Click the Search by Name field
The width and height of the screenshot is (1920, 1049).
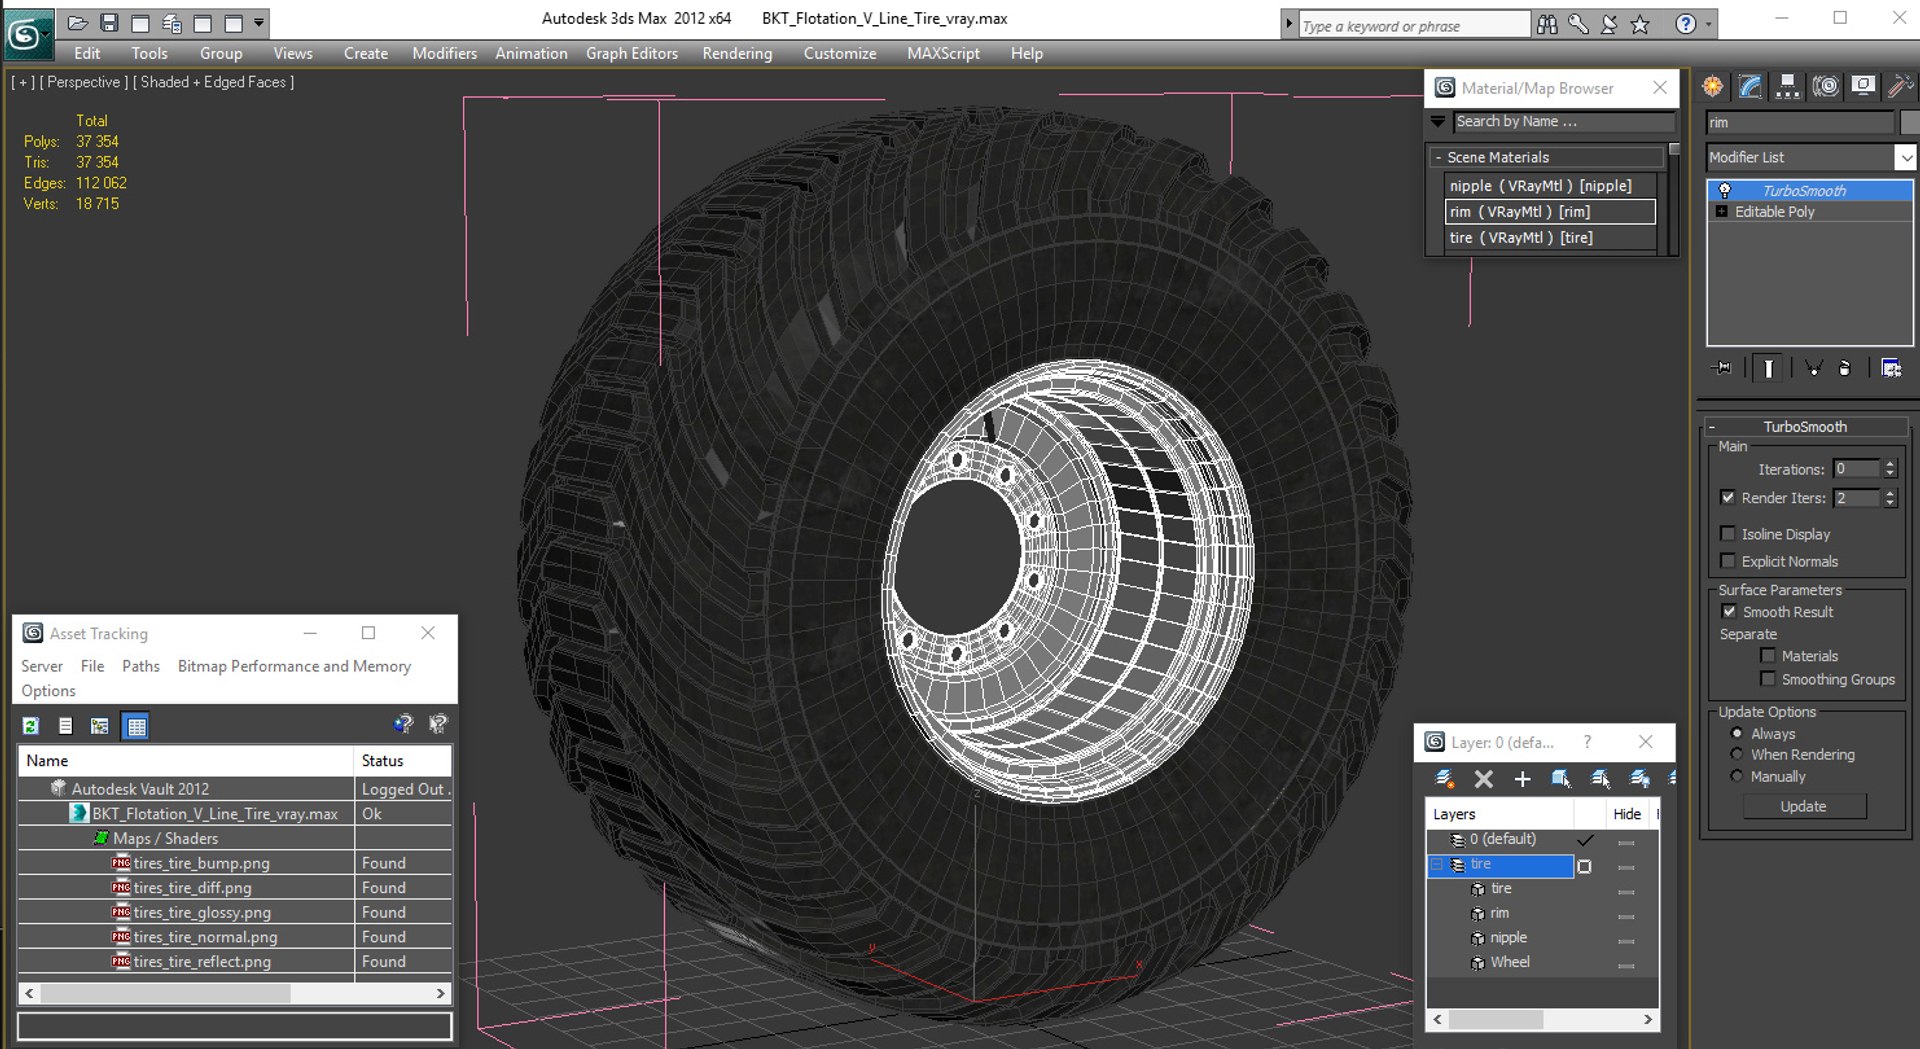point(1563,121)
